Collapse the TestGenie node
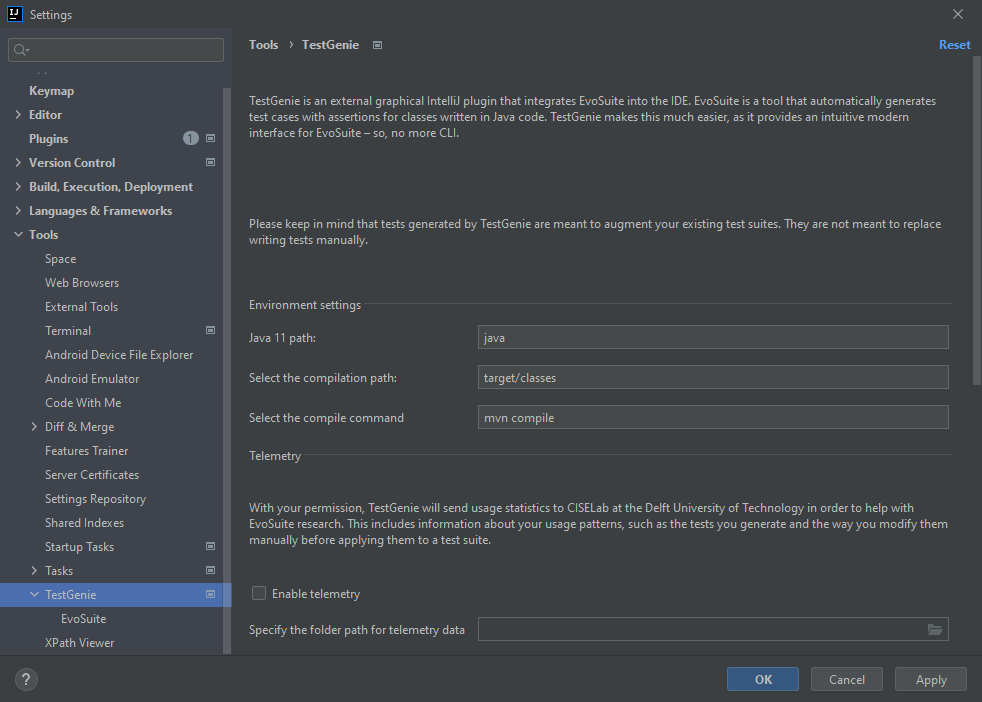 pyautogui.click(x=34, y=594)
